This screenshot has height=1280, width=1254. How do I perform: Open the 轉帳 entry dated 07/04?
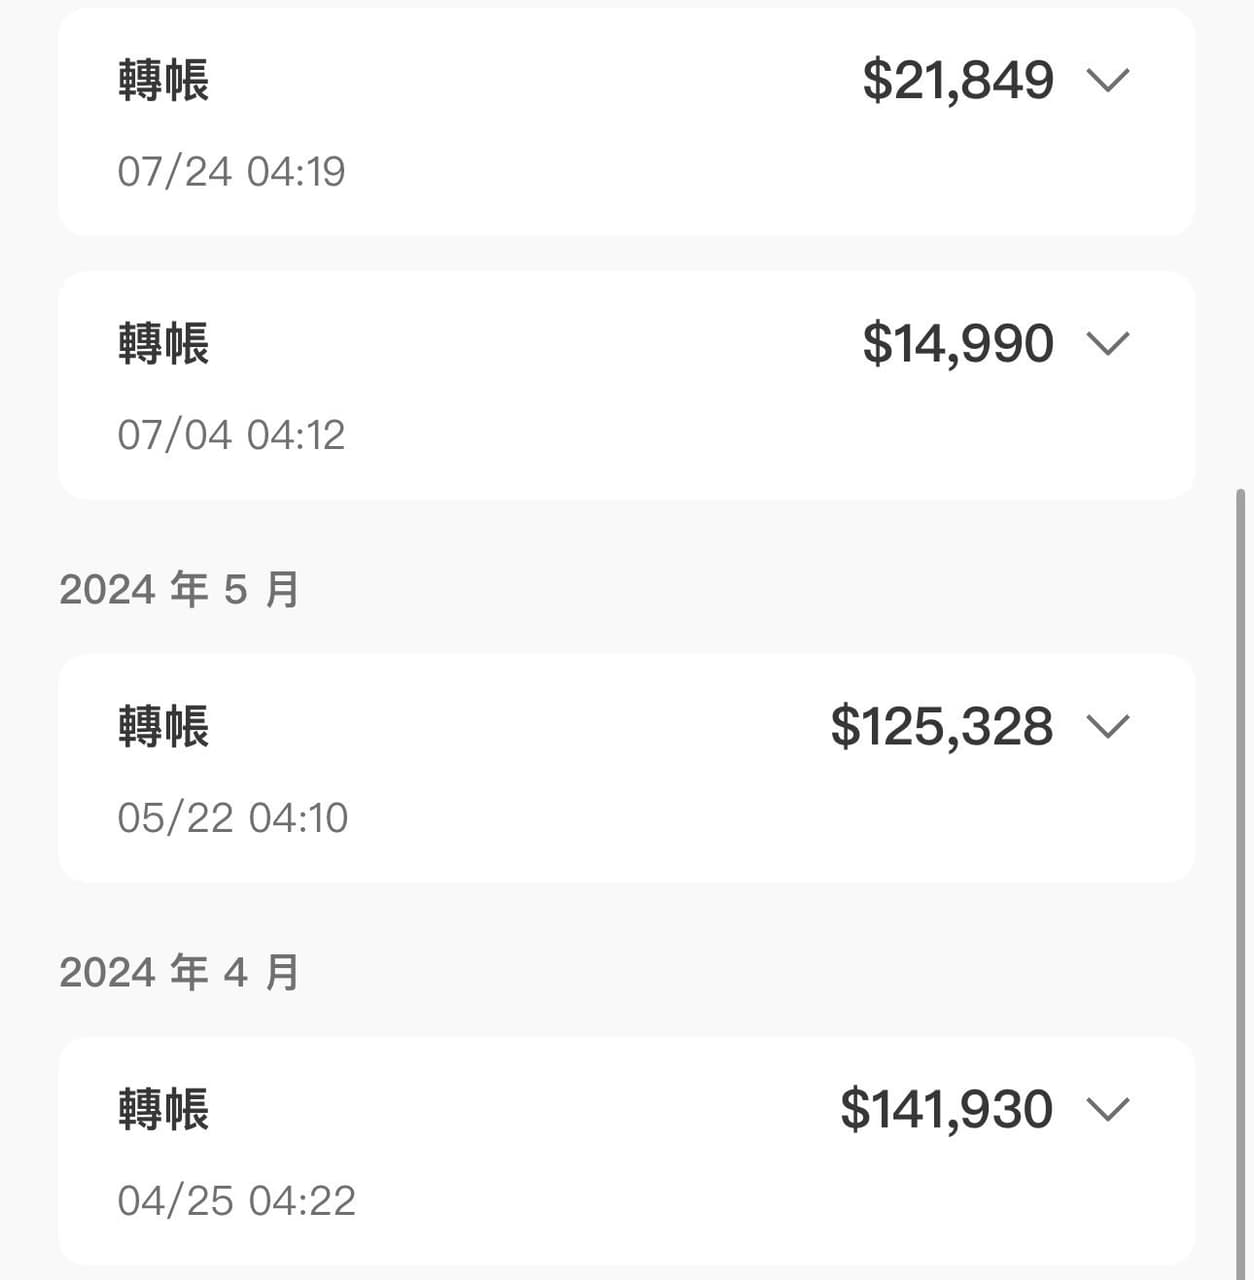tap(163, 343)
